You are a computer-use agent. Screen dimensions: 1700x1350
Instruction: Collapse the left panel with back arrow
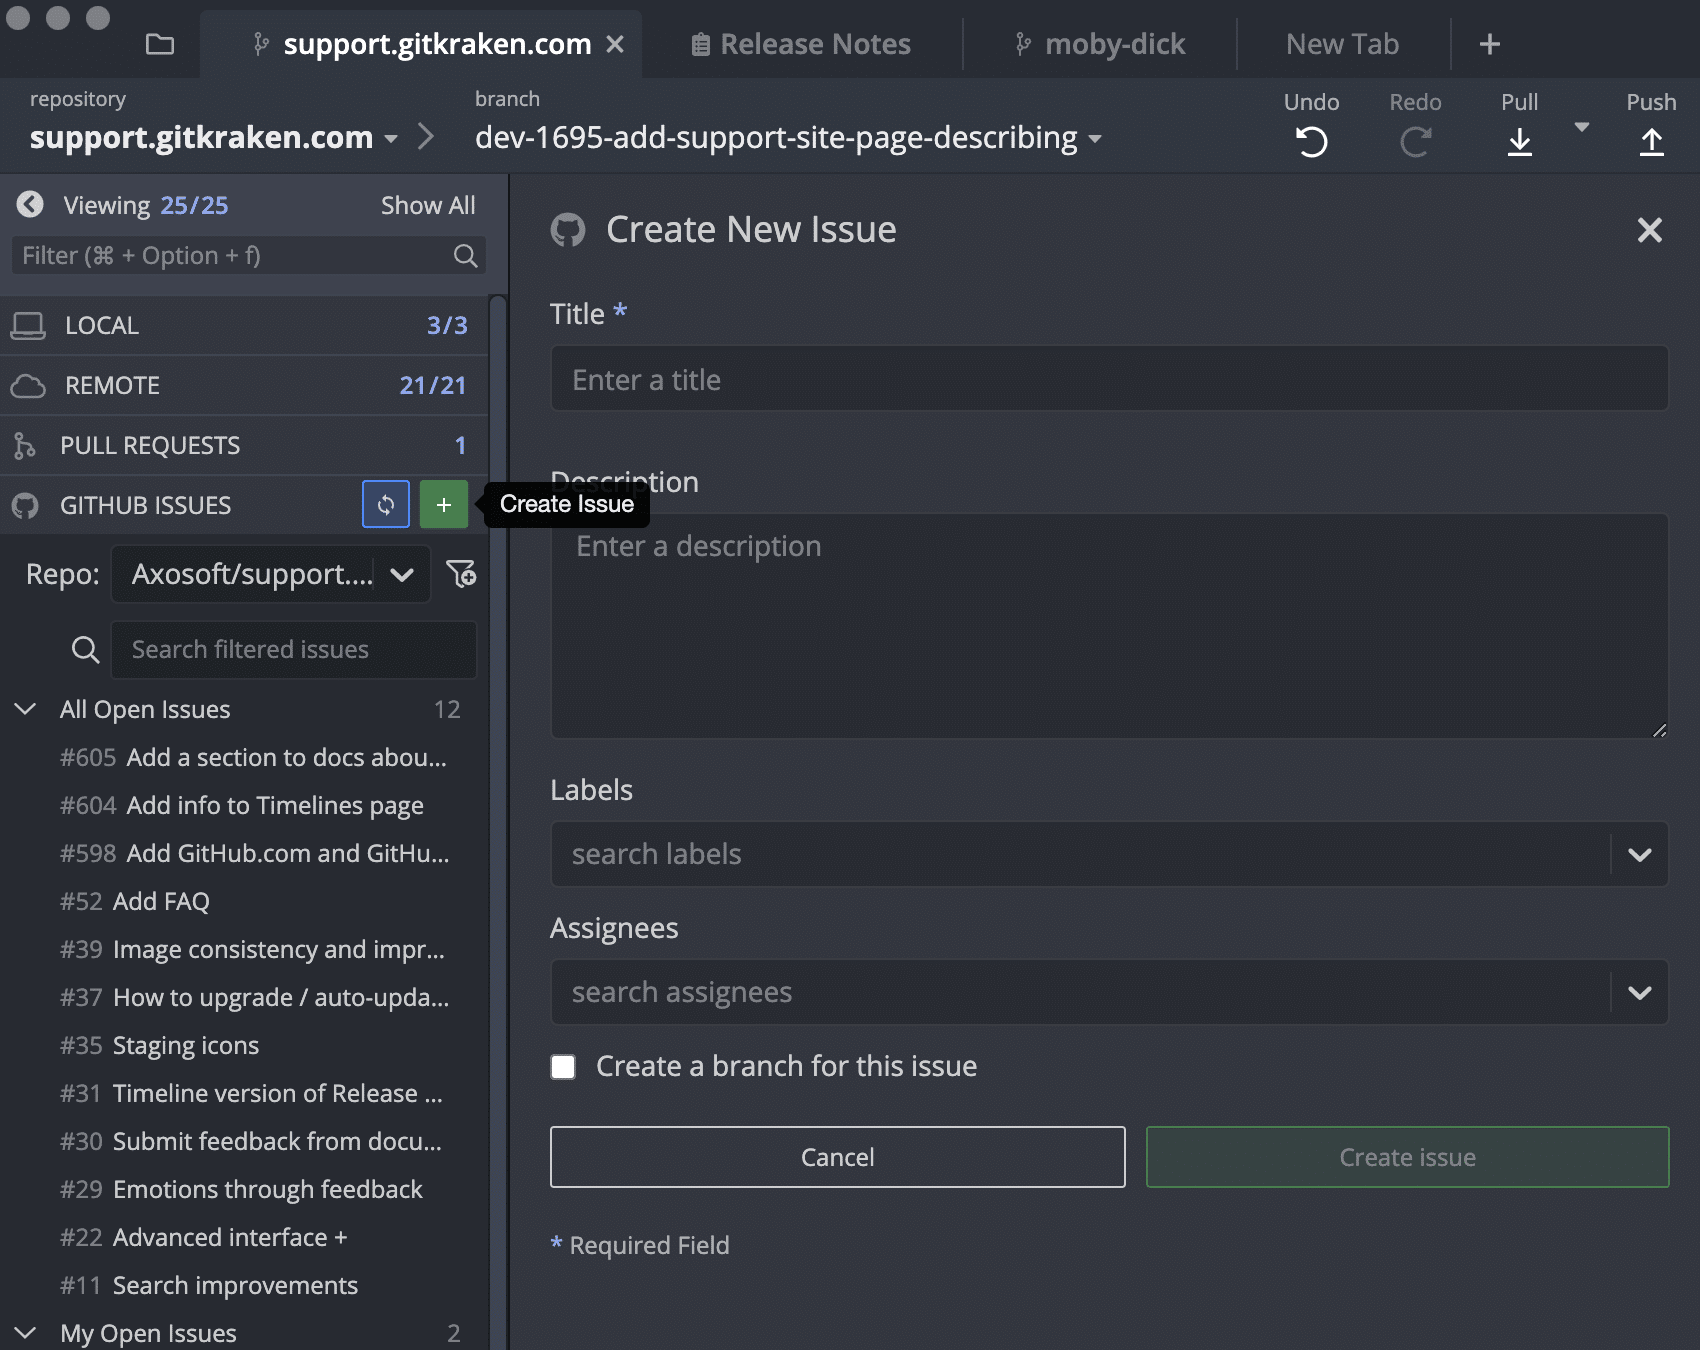(30, 204)
